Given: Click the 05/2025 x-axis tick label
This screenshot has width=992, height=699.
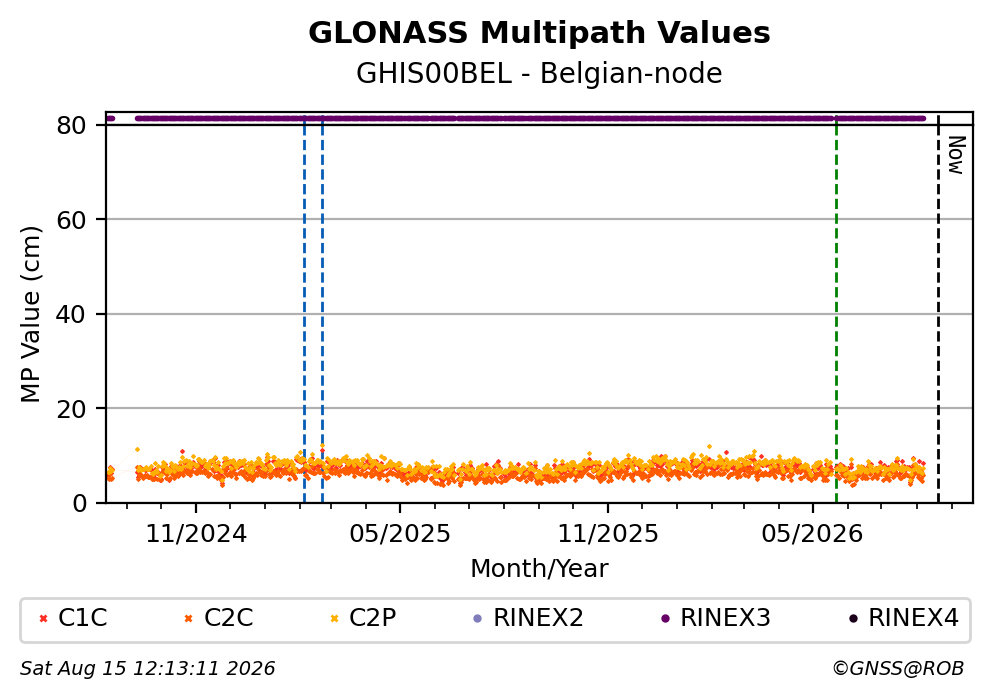Looking at the screenshot, I should (x=400, y=534).
